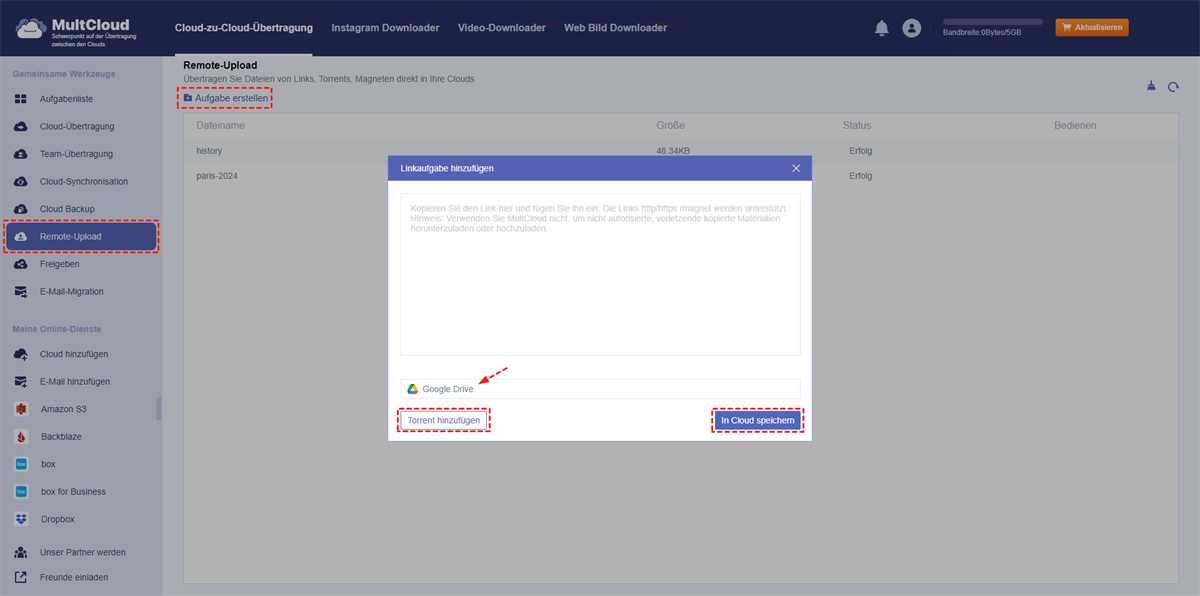The height and width of the screenshot is (596, 1200).
Task: Close the Linkaufgabe hinzufügen dialog
Action: pyautogui.click(x=796, y=168)
